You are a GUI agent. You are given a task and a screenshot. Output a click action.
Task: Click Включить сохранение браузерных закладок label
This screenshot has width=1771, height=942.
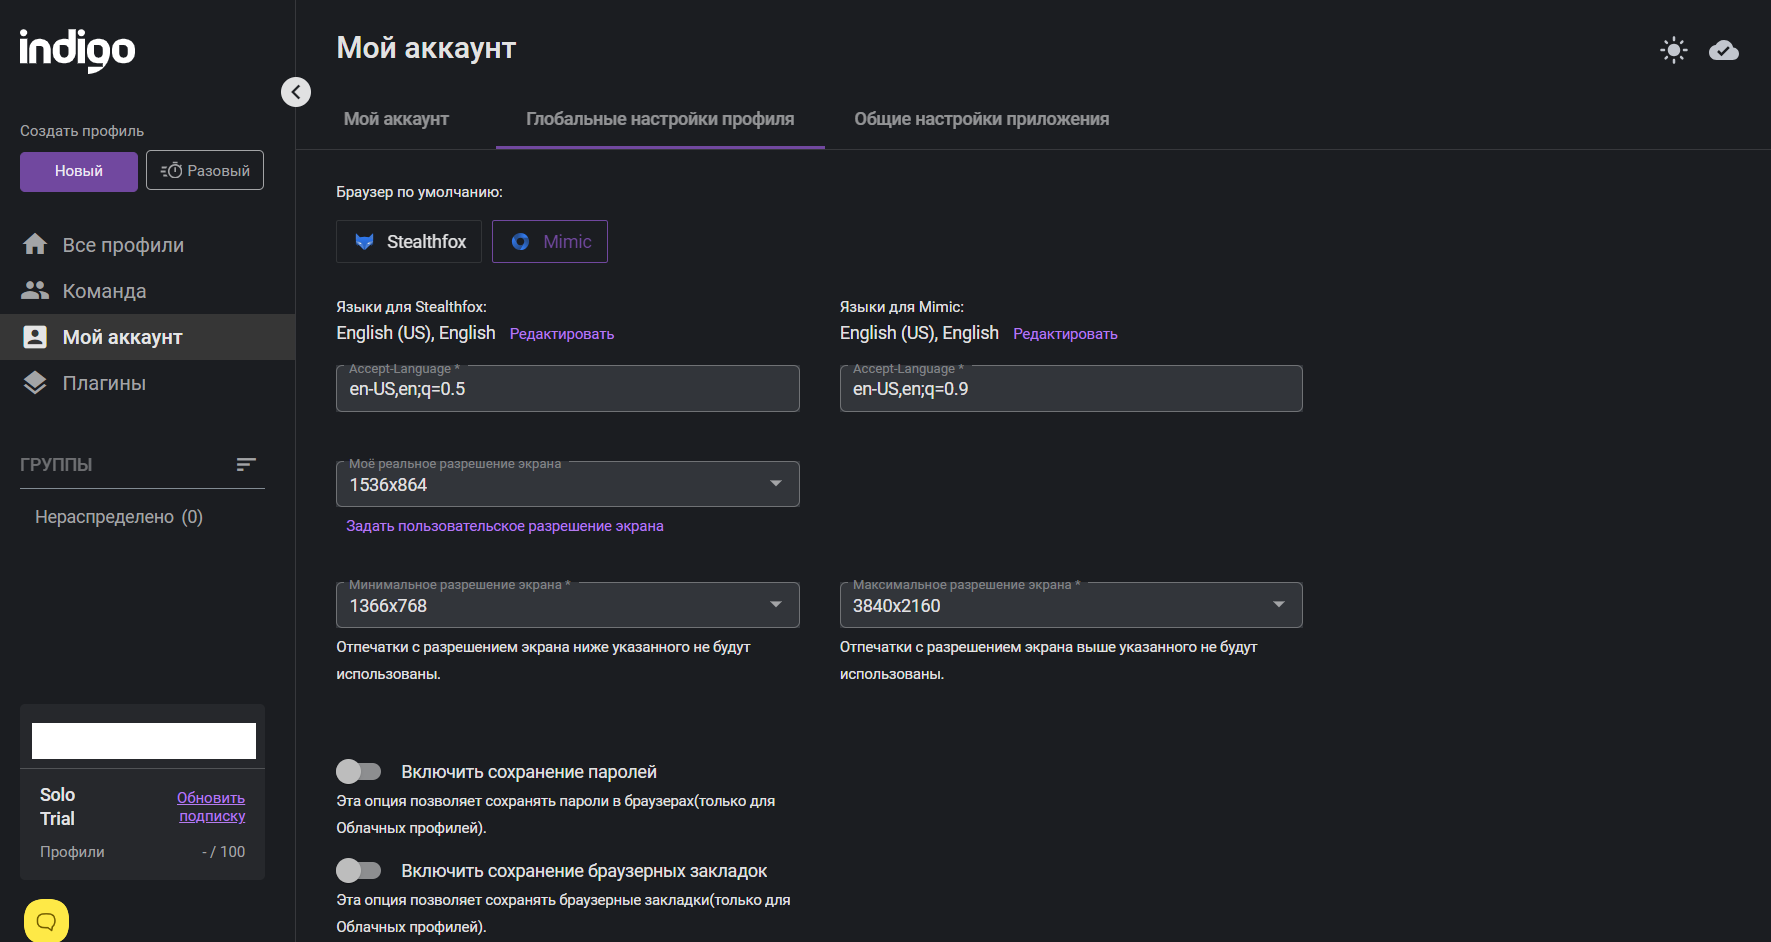584,871
